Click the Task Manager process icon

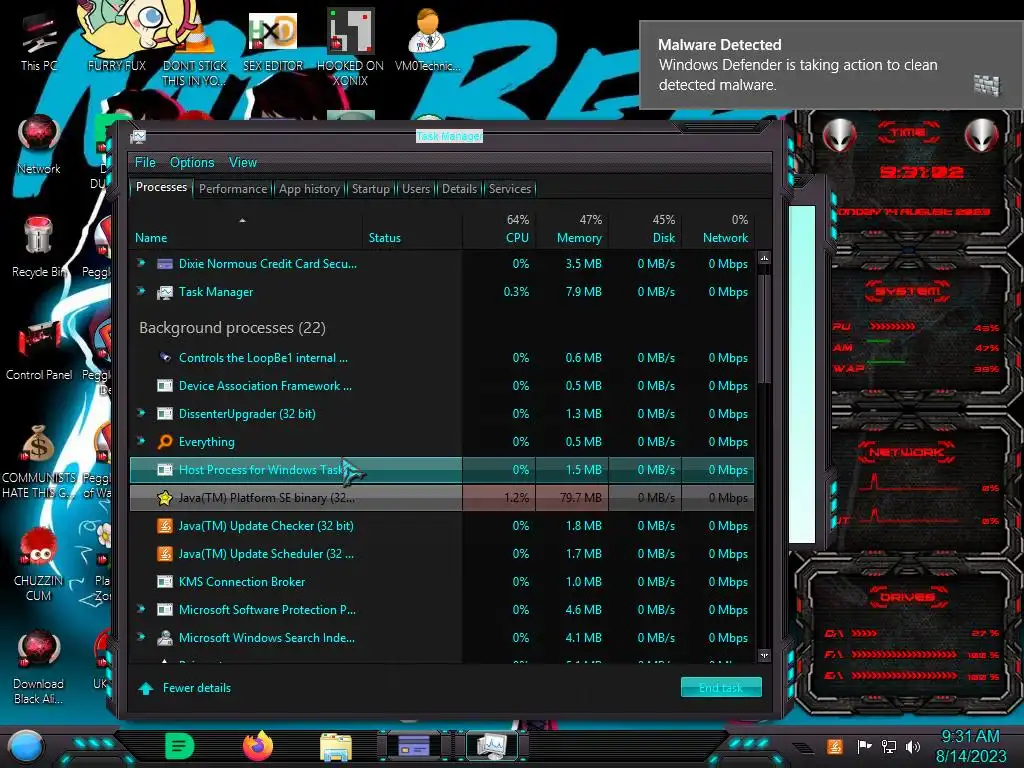[165, 292]
